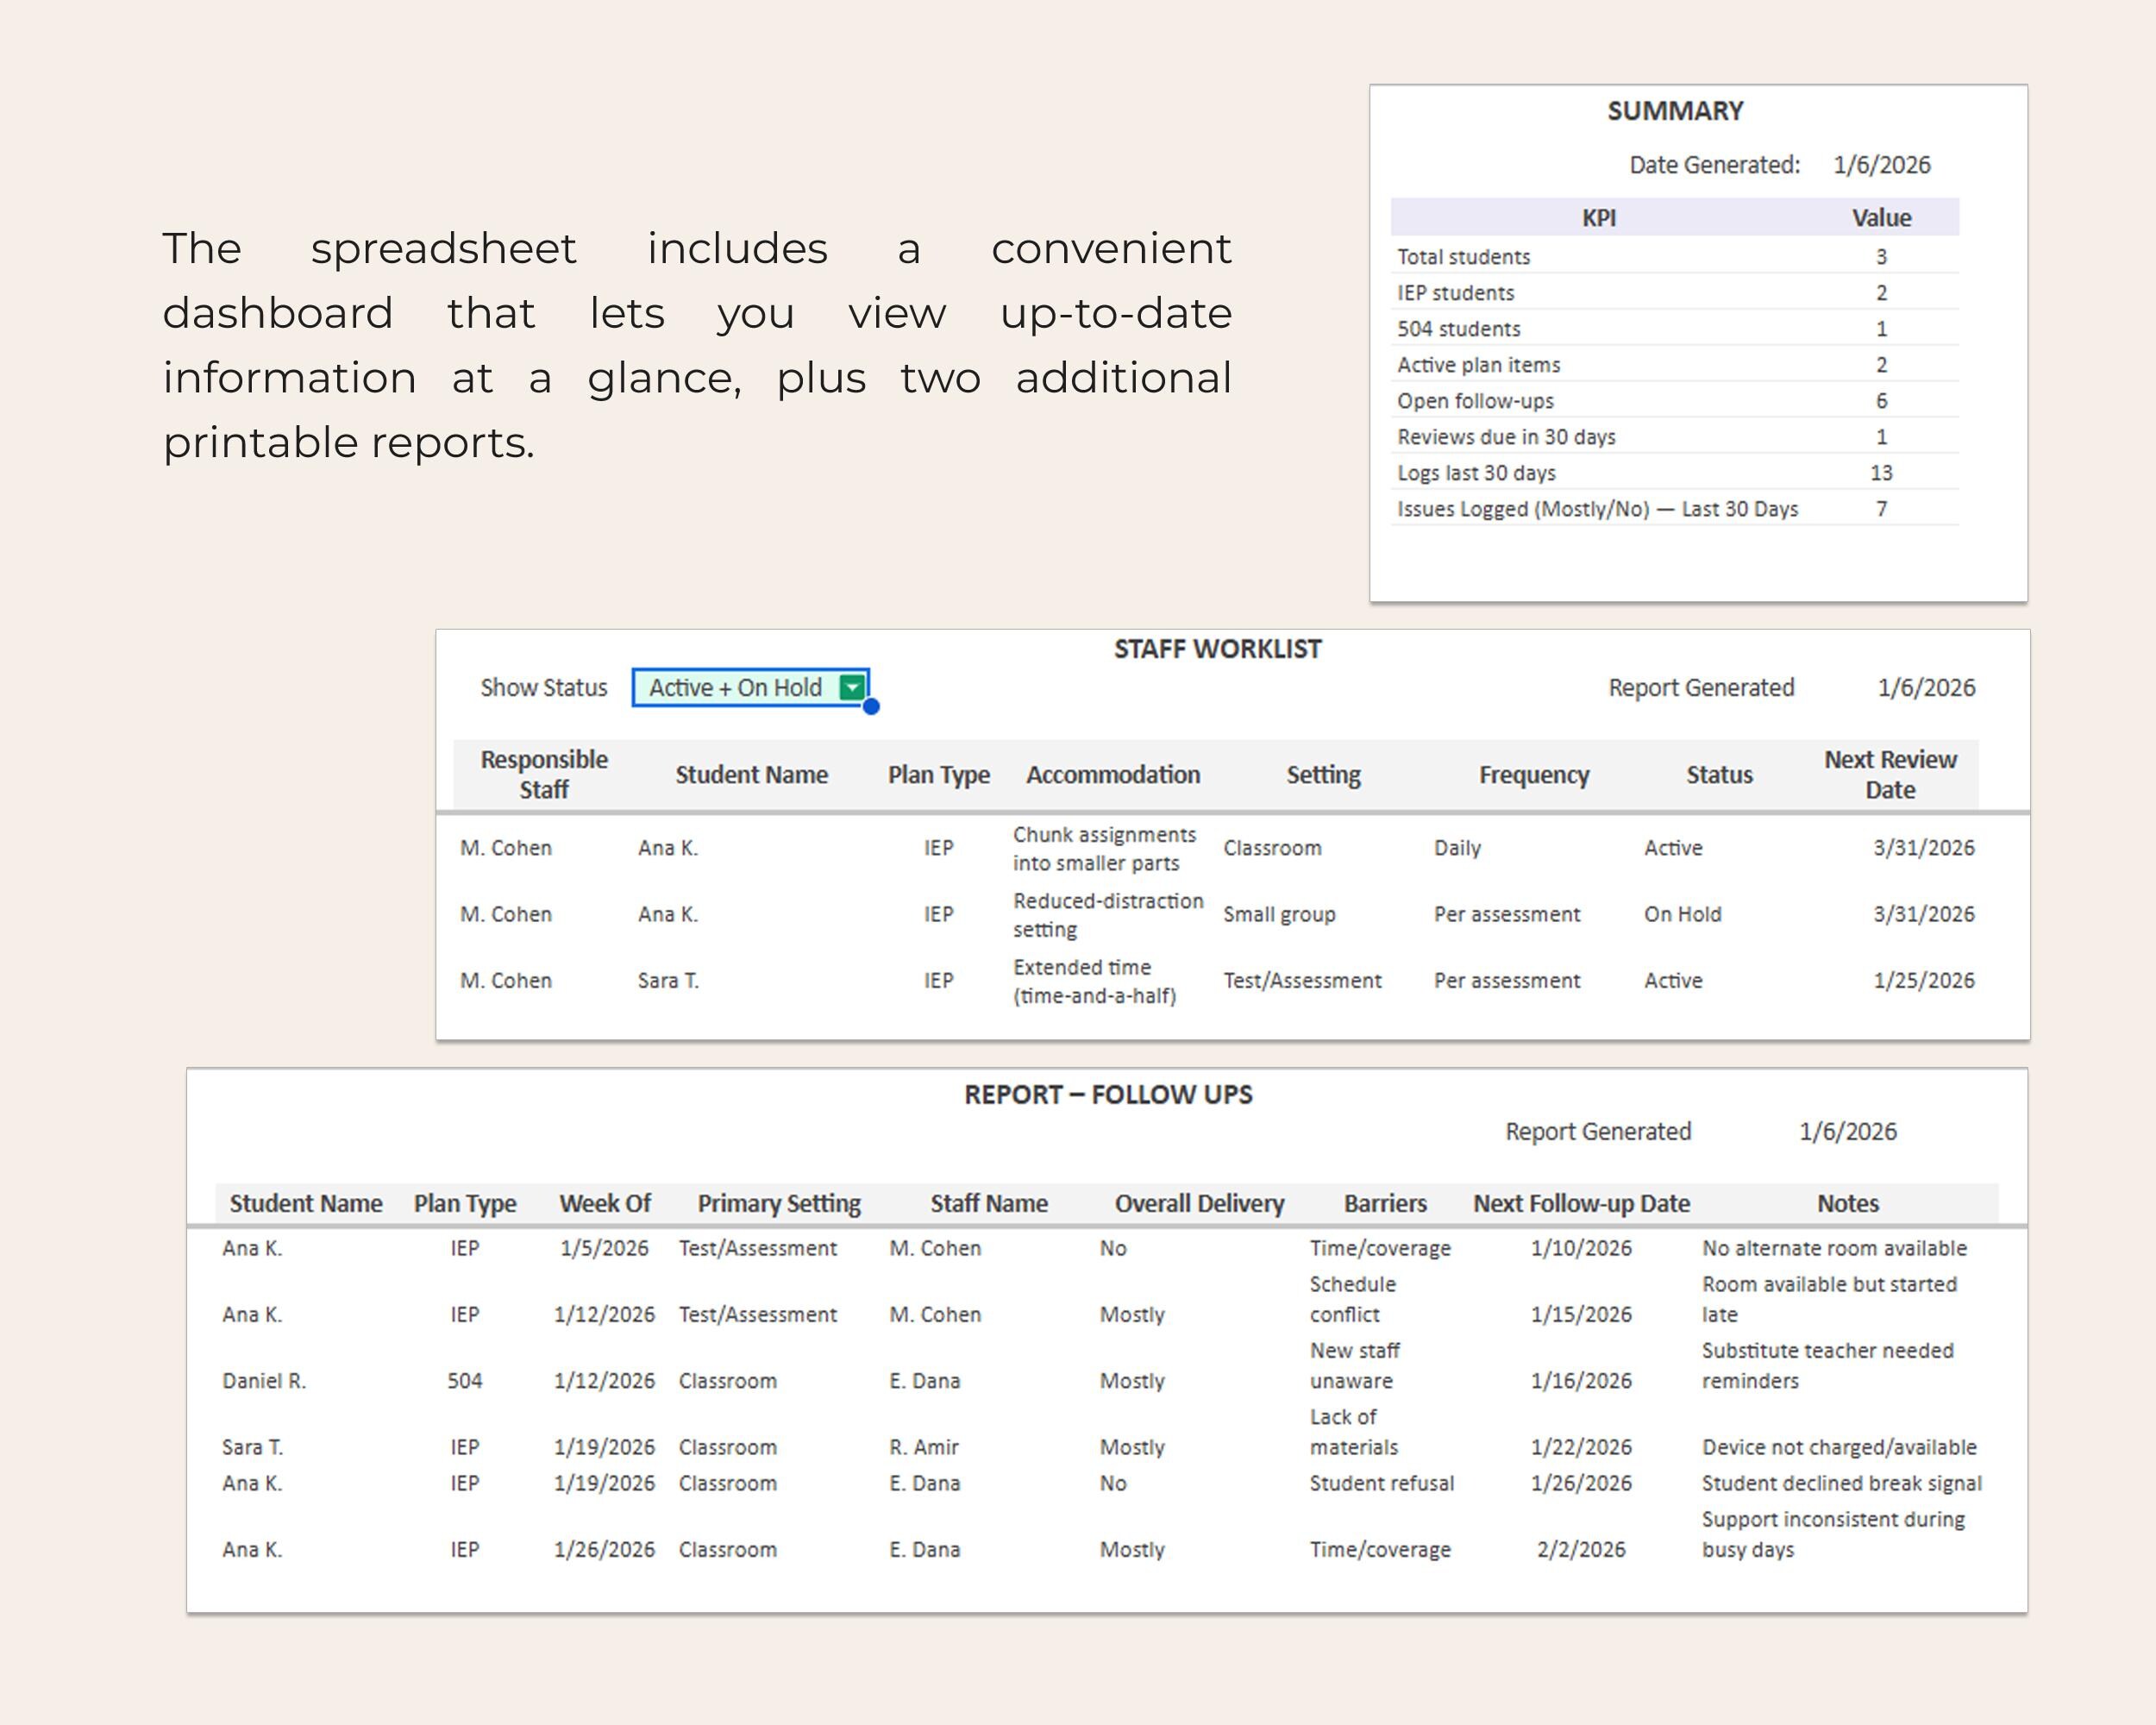Click the 'Daily' frequency cell

point(1457,848)
